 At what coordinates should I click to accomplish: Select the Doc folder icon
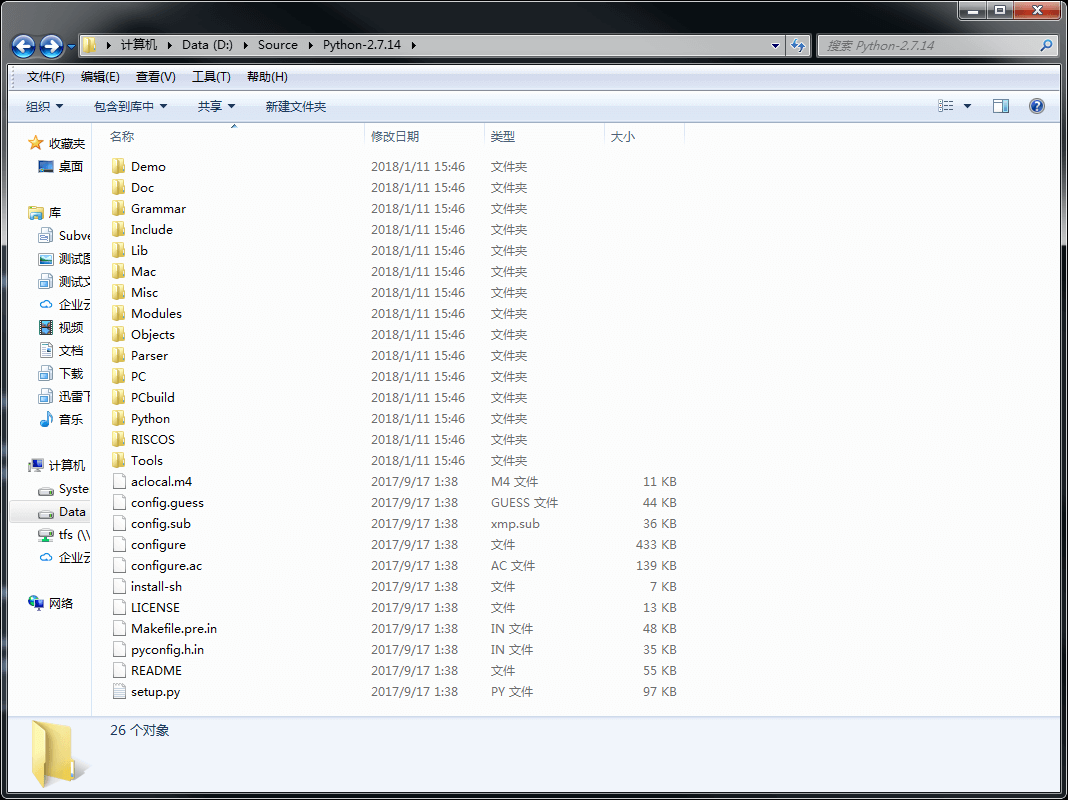(x=119, y=187)
